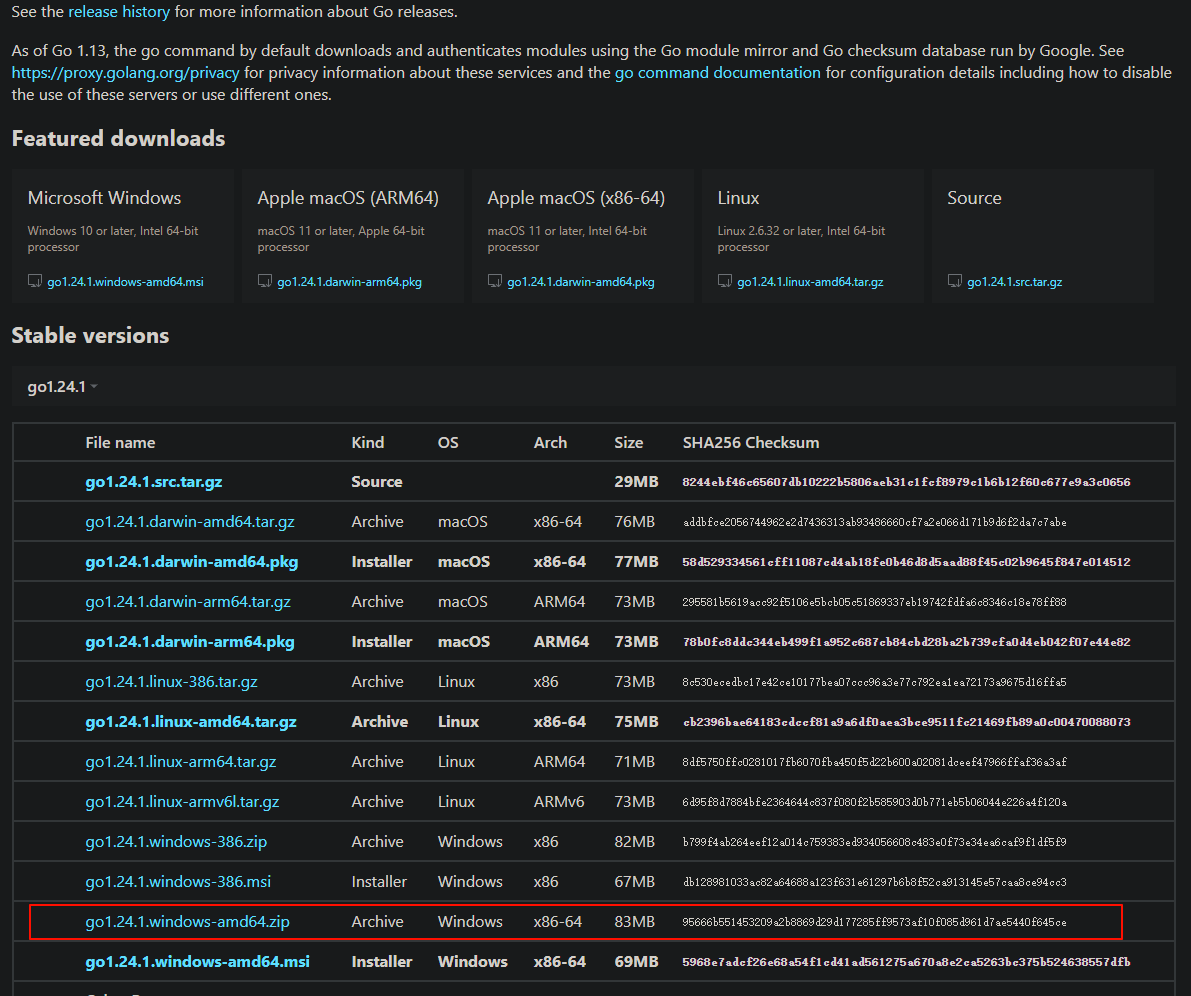Click go1.24.1.darwin-amd64.pkg in the table
This screenshot has height=996, width=1191.
click(191, 561)
